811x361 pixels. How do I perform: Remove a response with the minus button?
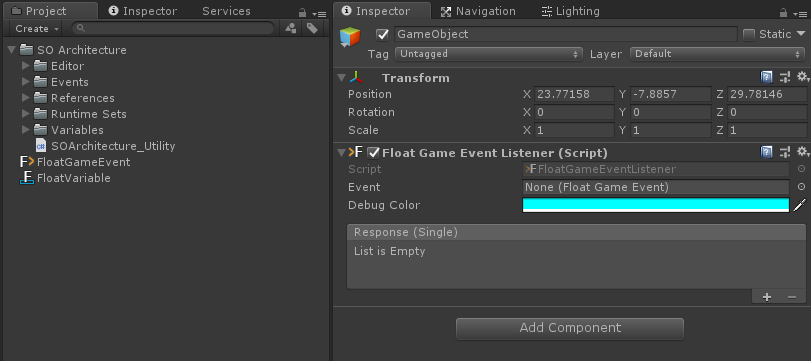[791, 296]
